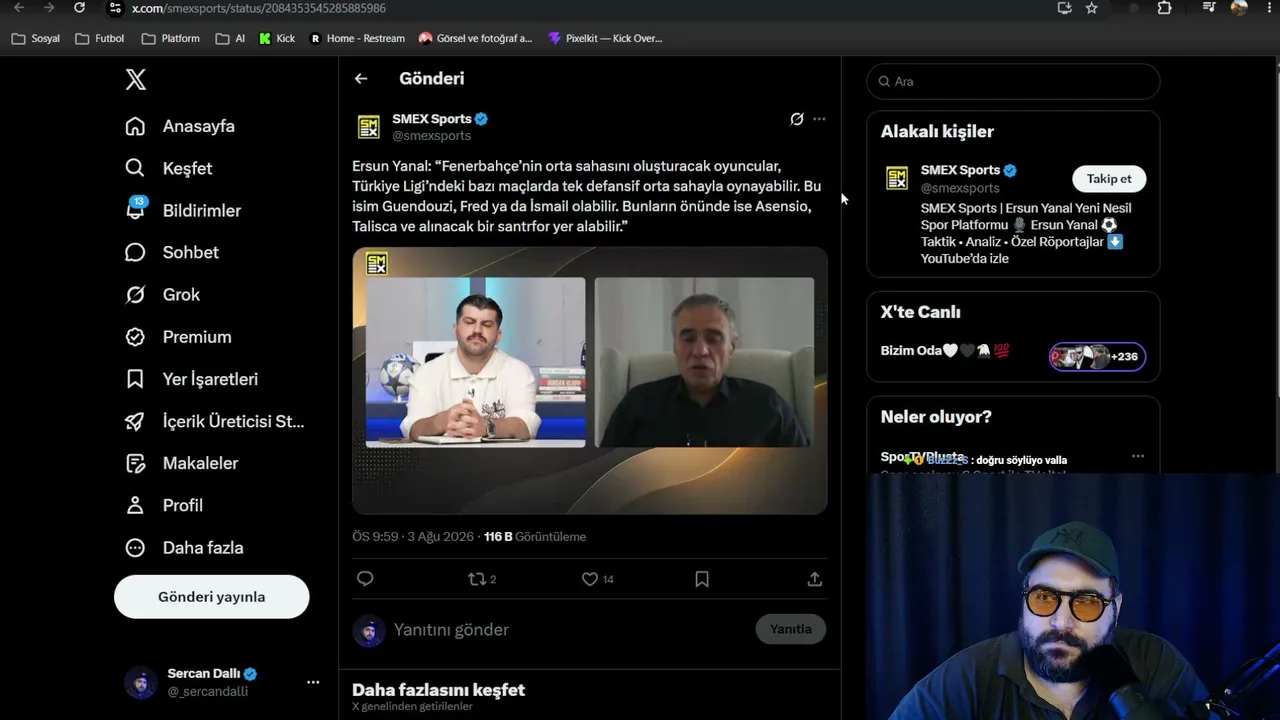Click the +236 listeners avatar badge
The height and width of the screenshot is (720, 1280).
1097,357
